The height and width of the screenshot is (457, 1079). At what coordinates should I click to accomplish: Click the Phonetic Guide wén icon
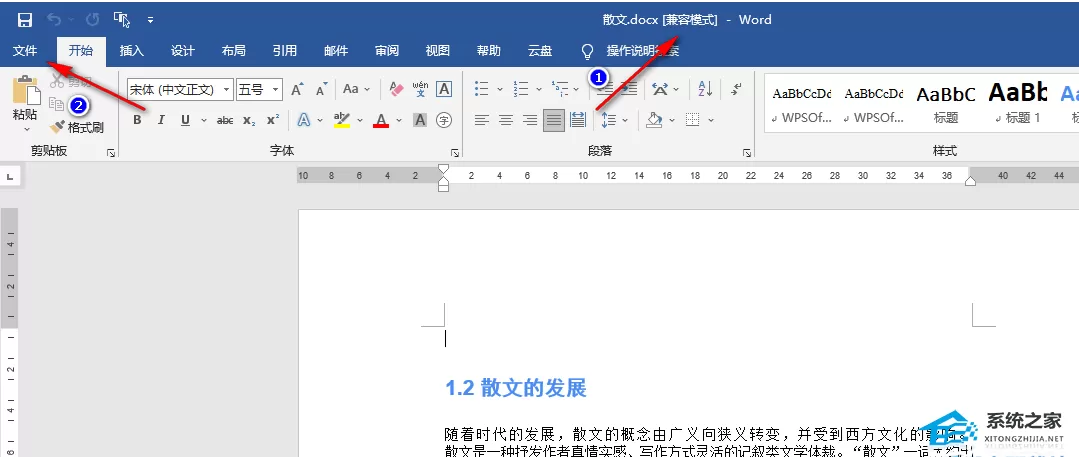[420, 89]
